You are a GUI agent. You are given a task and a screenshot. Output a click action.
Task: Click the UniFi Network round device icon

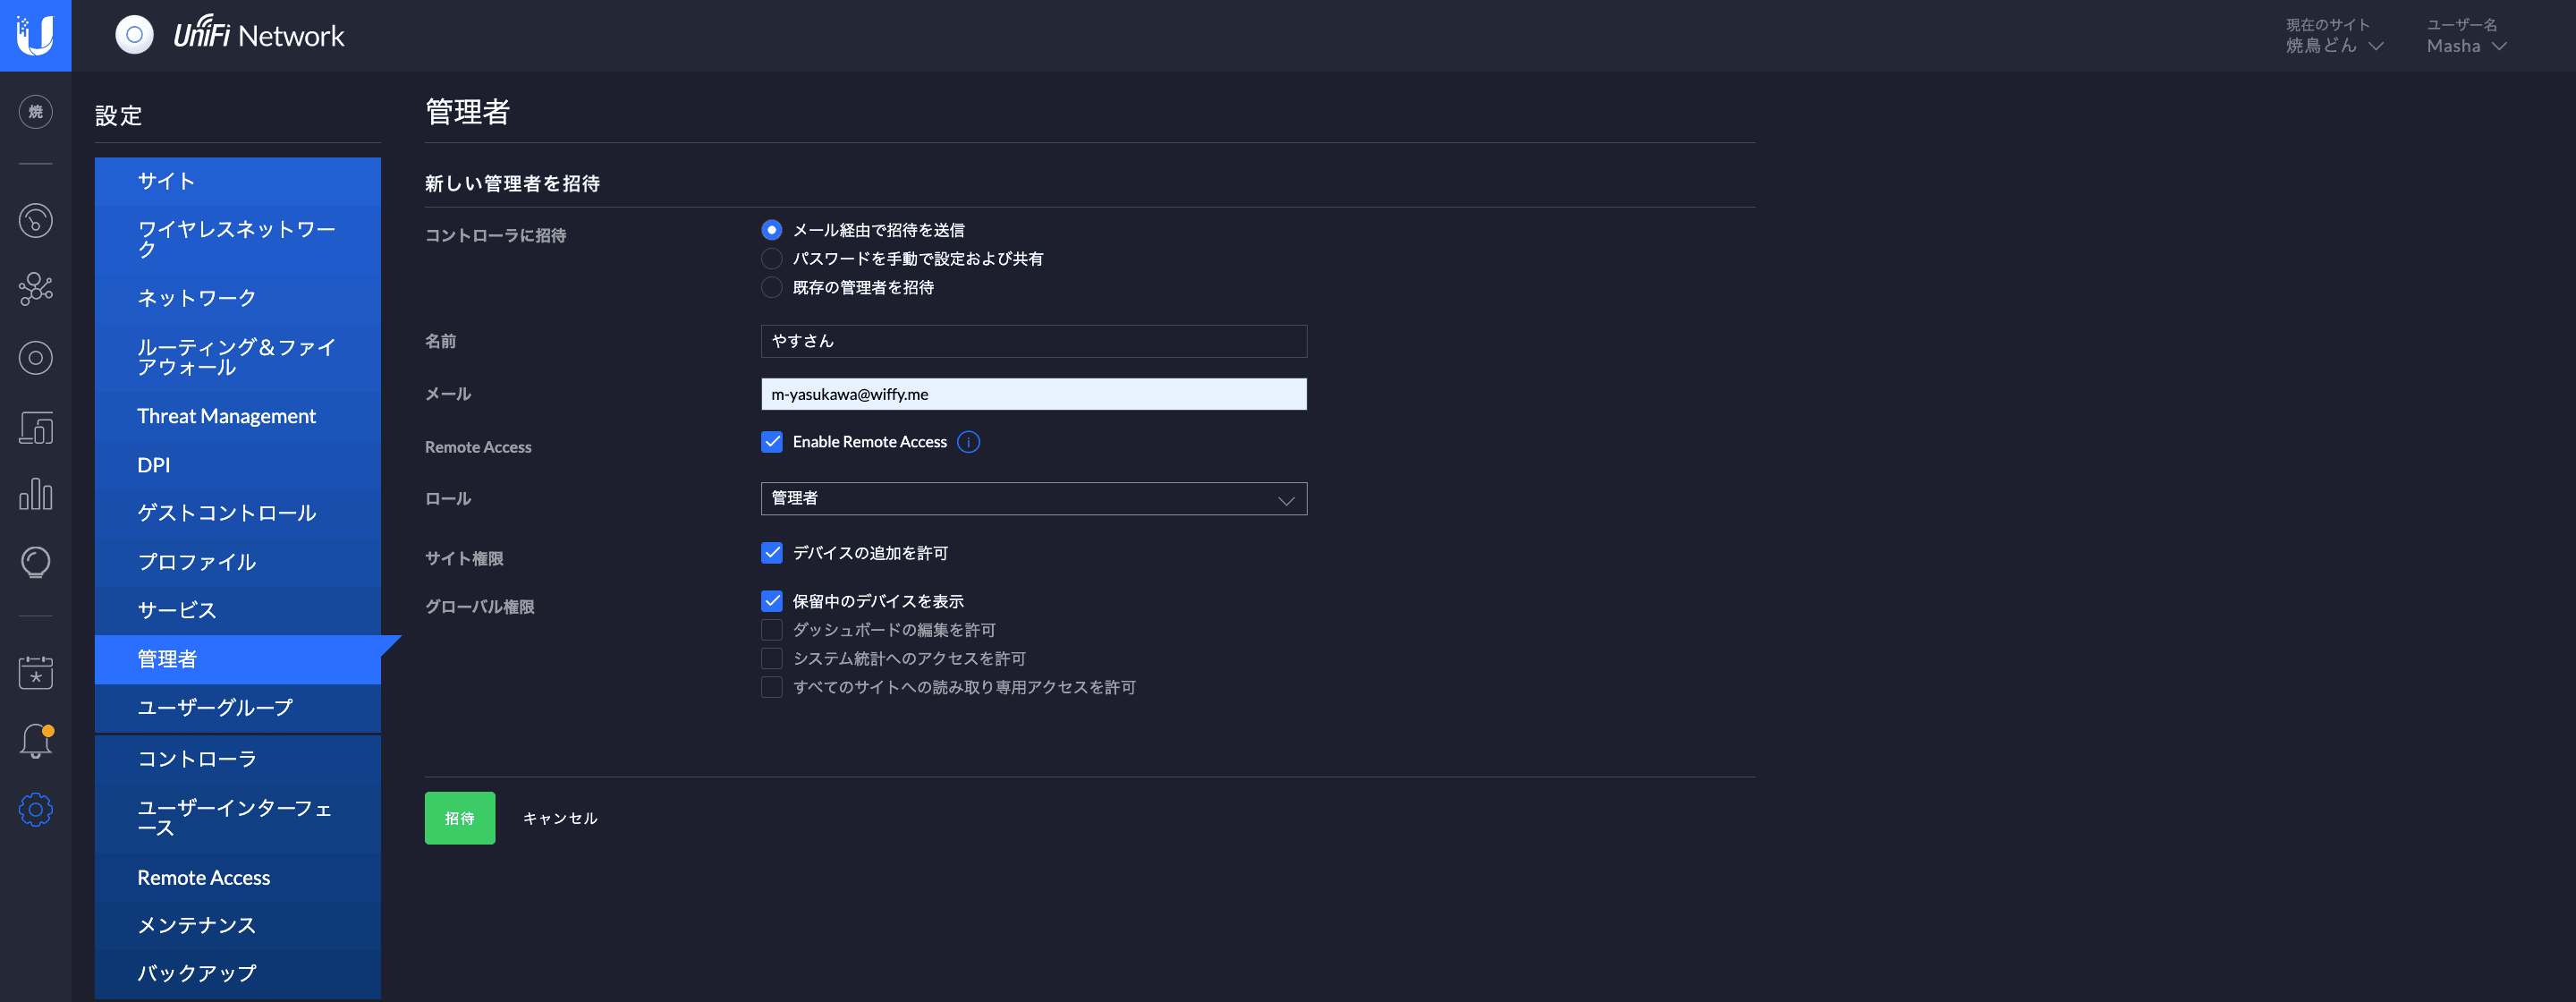(134, 35)
